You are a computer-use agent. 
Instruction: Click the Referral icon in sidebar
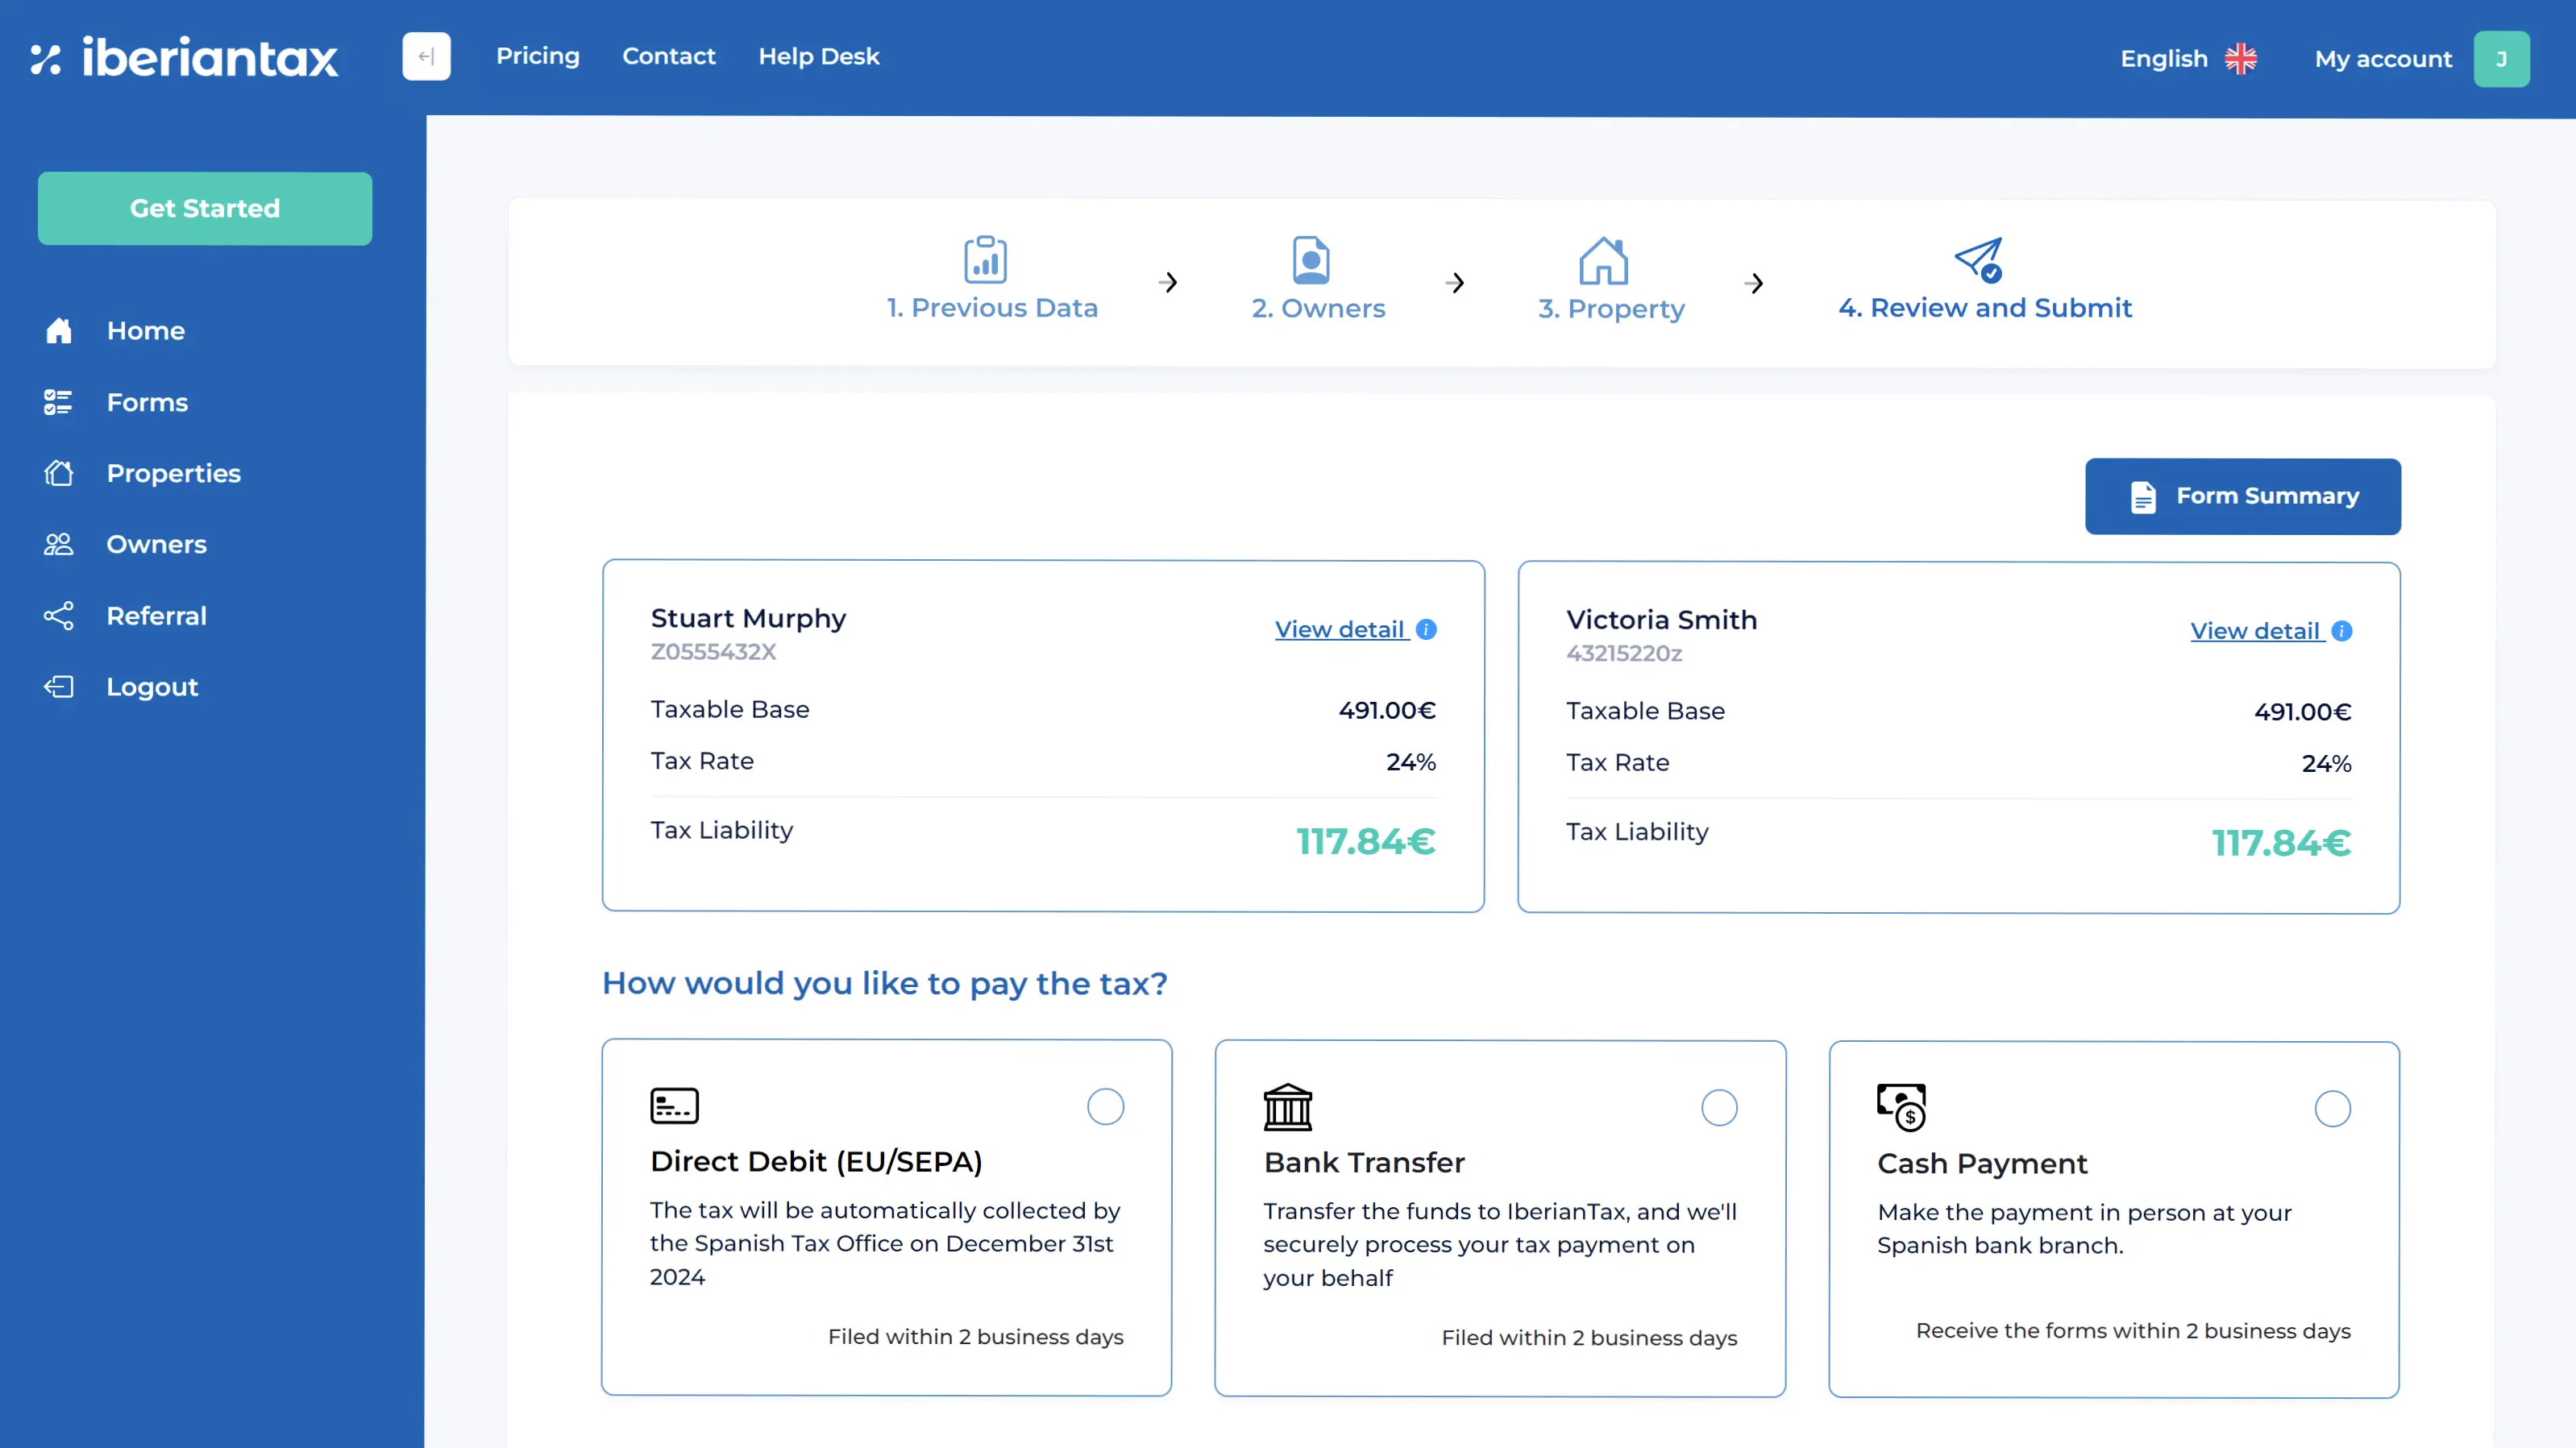pyautogui.click(x=58, y=616)
